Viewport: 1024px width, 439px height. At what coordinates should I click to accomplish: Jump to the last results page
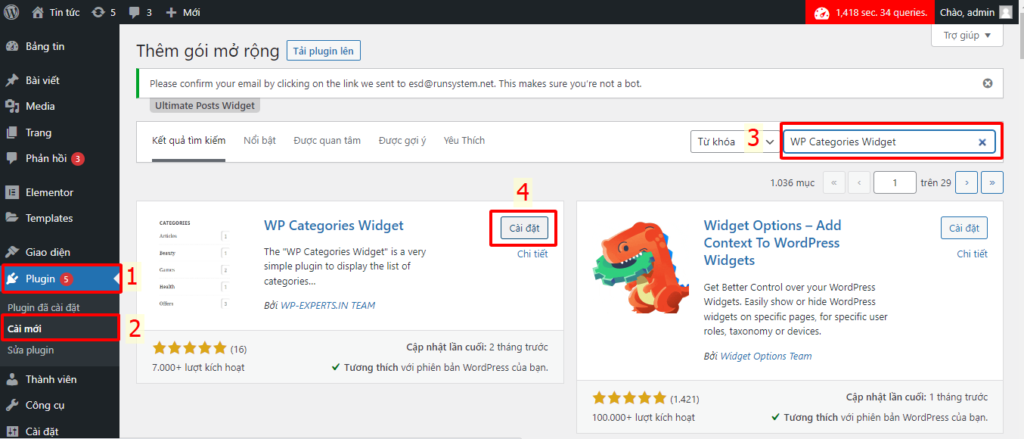coord(992,184)
